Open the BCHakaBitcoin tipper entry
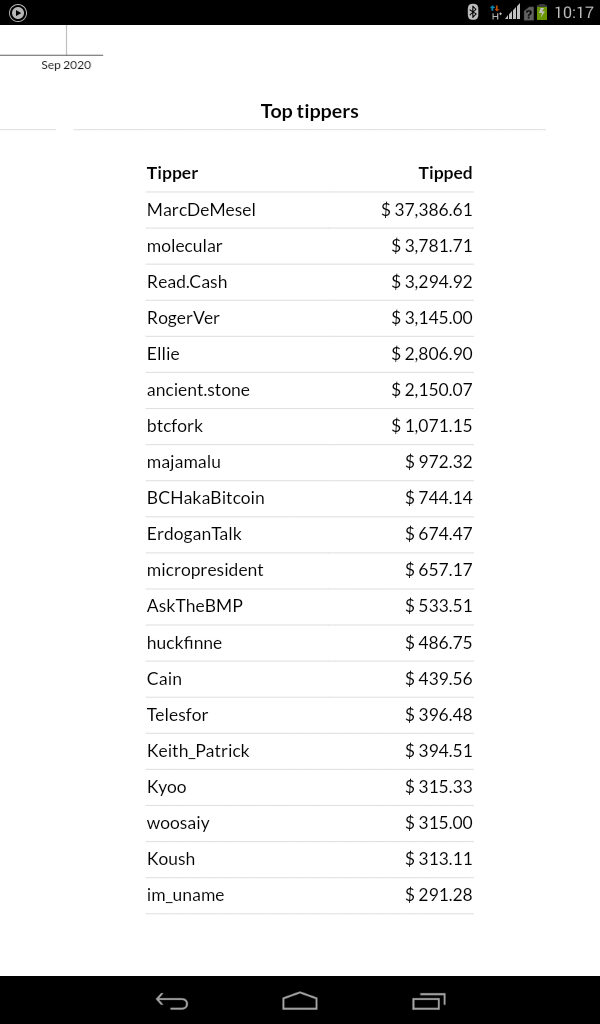 (x=206, y=498)
